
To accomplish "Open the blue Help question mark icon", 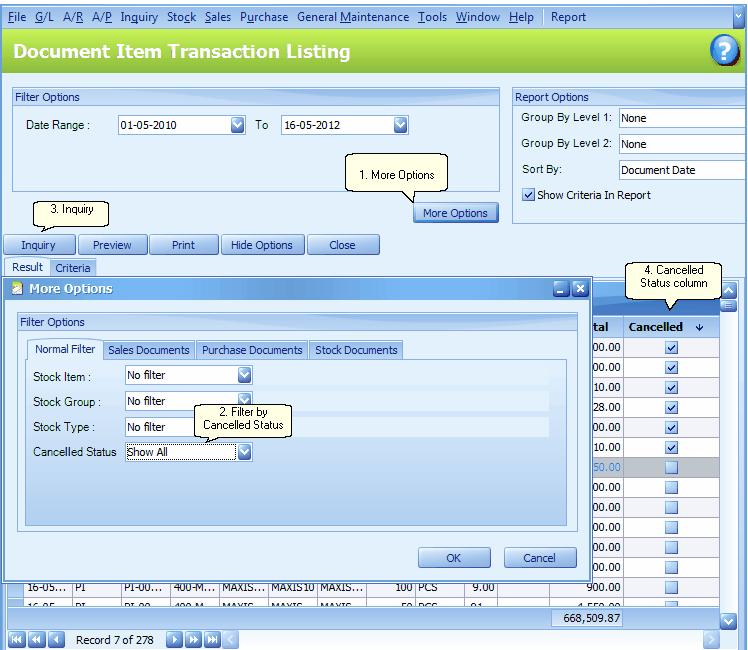I will point(724,50).
